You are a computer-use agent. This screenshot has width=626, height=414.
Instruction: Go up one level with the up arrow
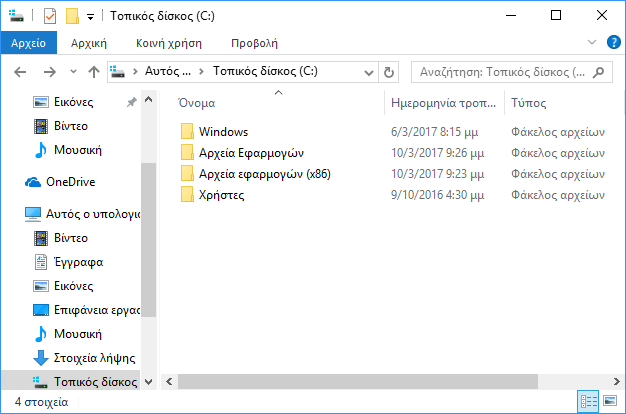(x=94, y=72)
